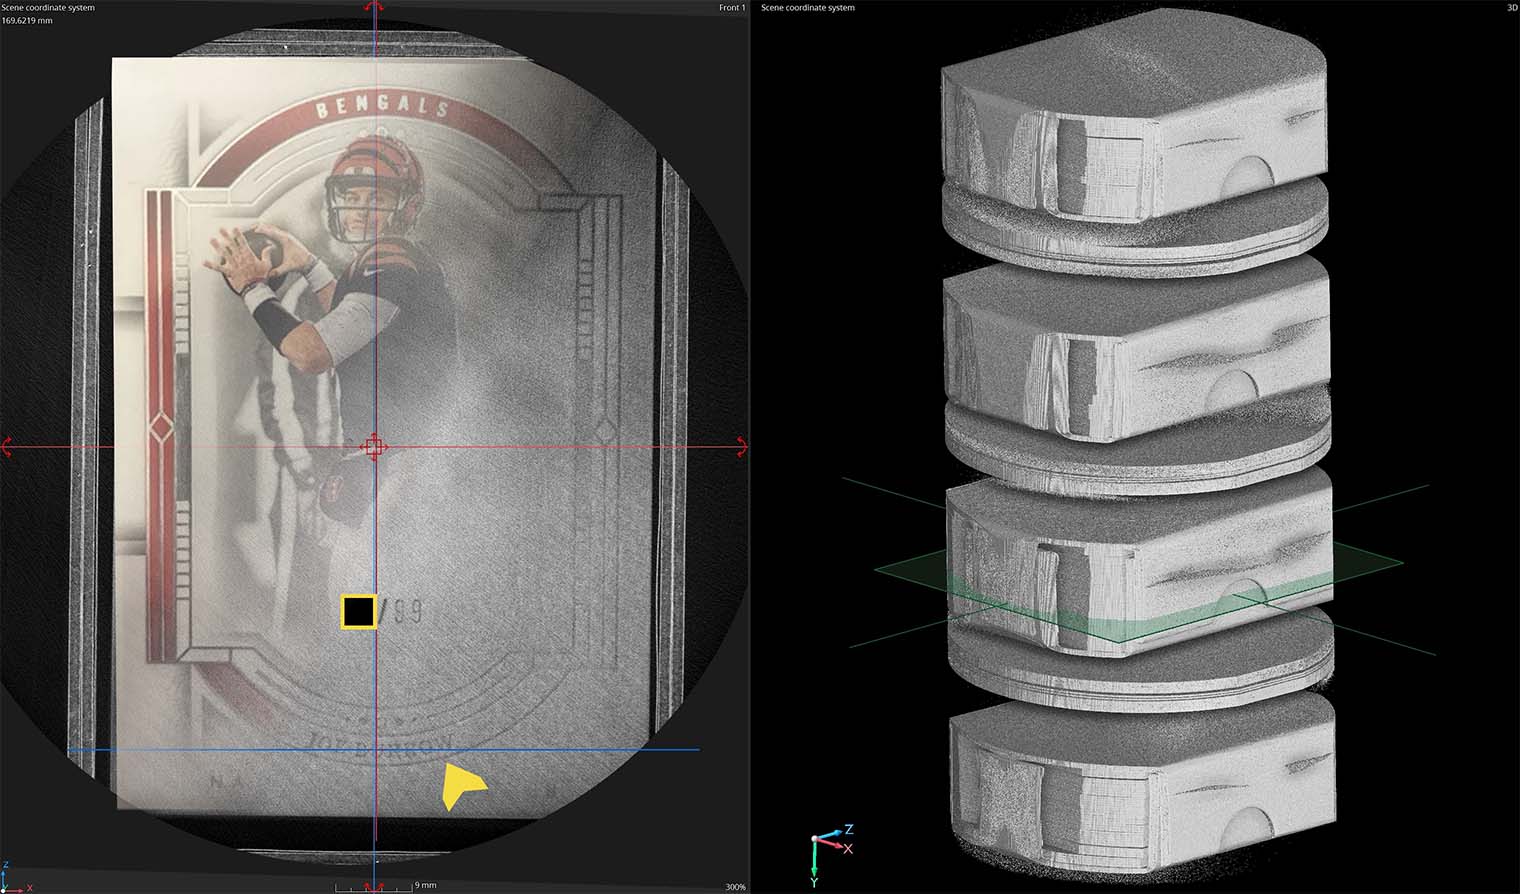Click the '9 mm' scale bar
The image size is (1520, 894).
tap(387, 886)
